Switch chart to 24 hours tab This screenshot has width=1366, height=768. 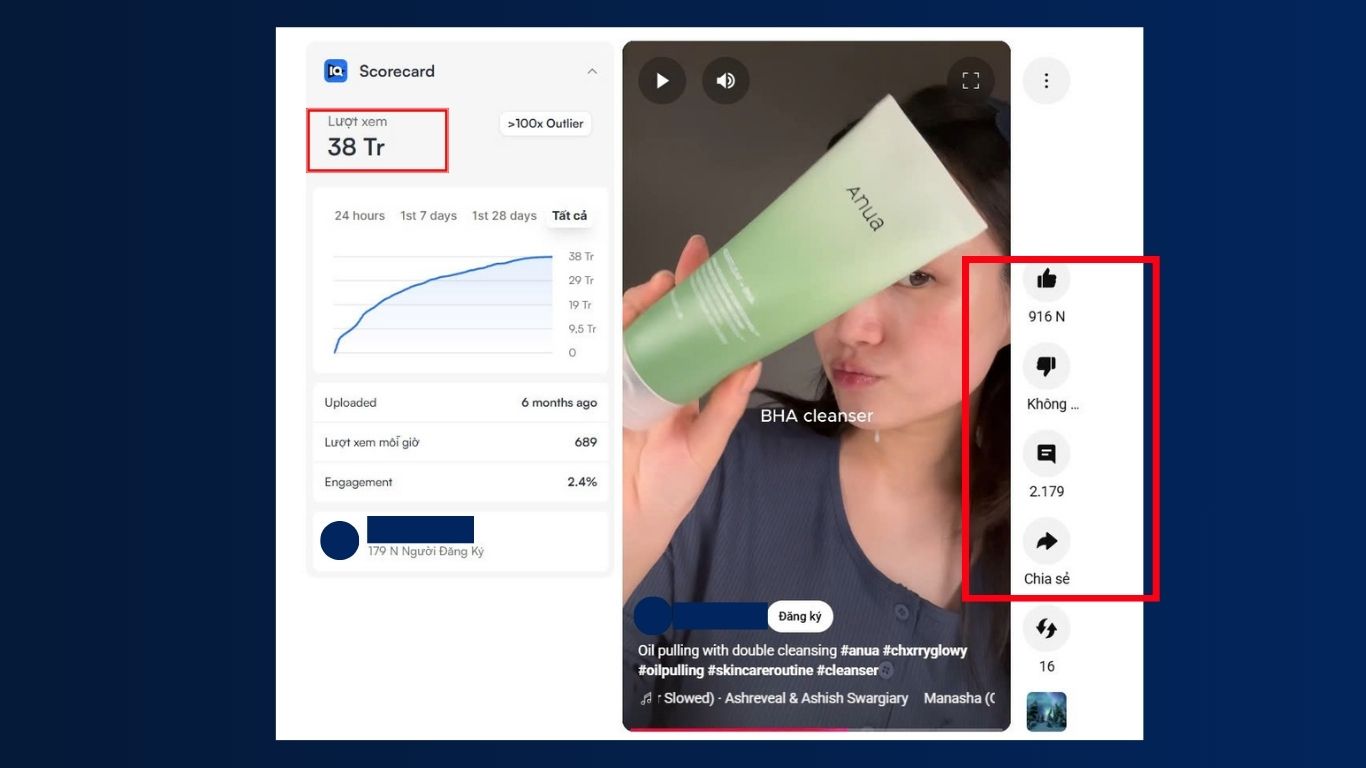click(x=360, y=216)
